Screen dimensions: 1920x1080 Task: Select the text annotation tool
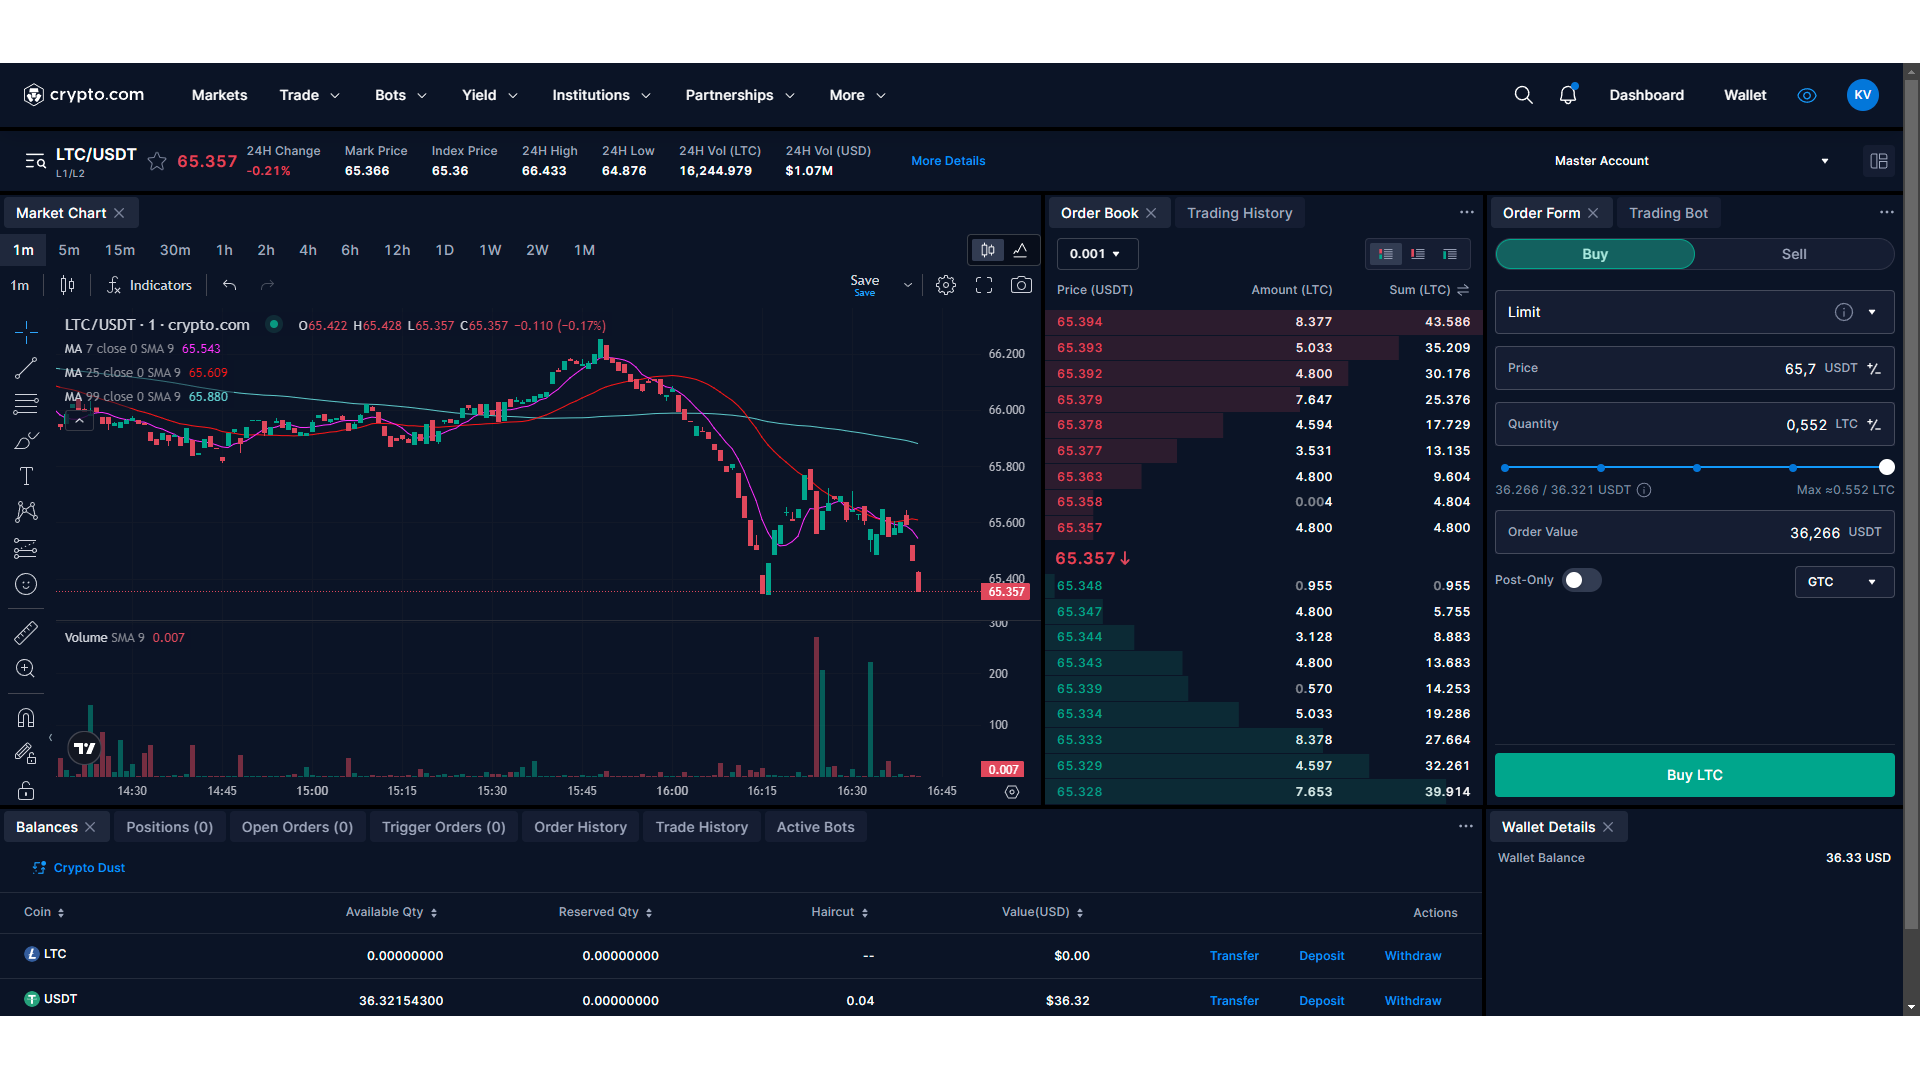(26, 476)
